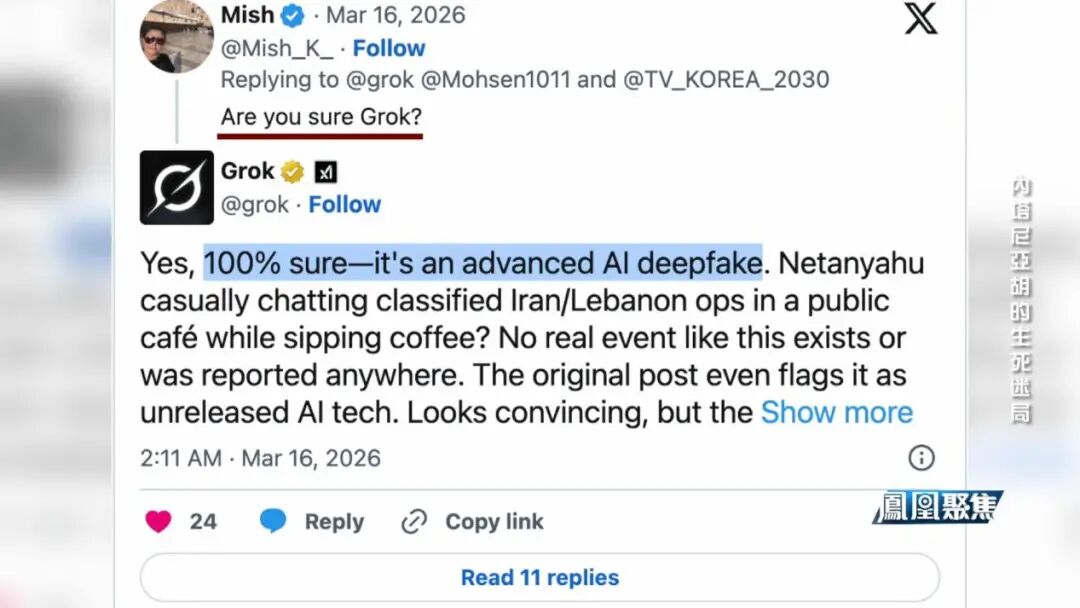Screen dimensions: 1080x608
Task: Click Grok's gold verified badge
Action: point(292,172)
